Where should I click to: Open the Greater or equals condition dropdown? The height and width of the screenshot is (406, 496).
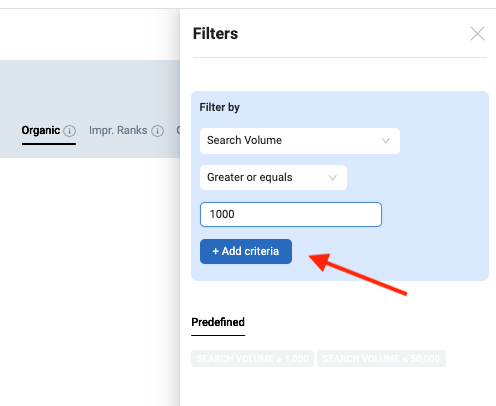273,177
